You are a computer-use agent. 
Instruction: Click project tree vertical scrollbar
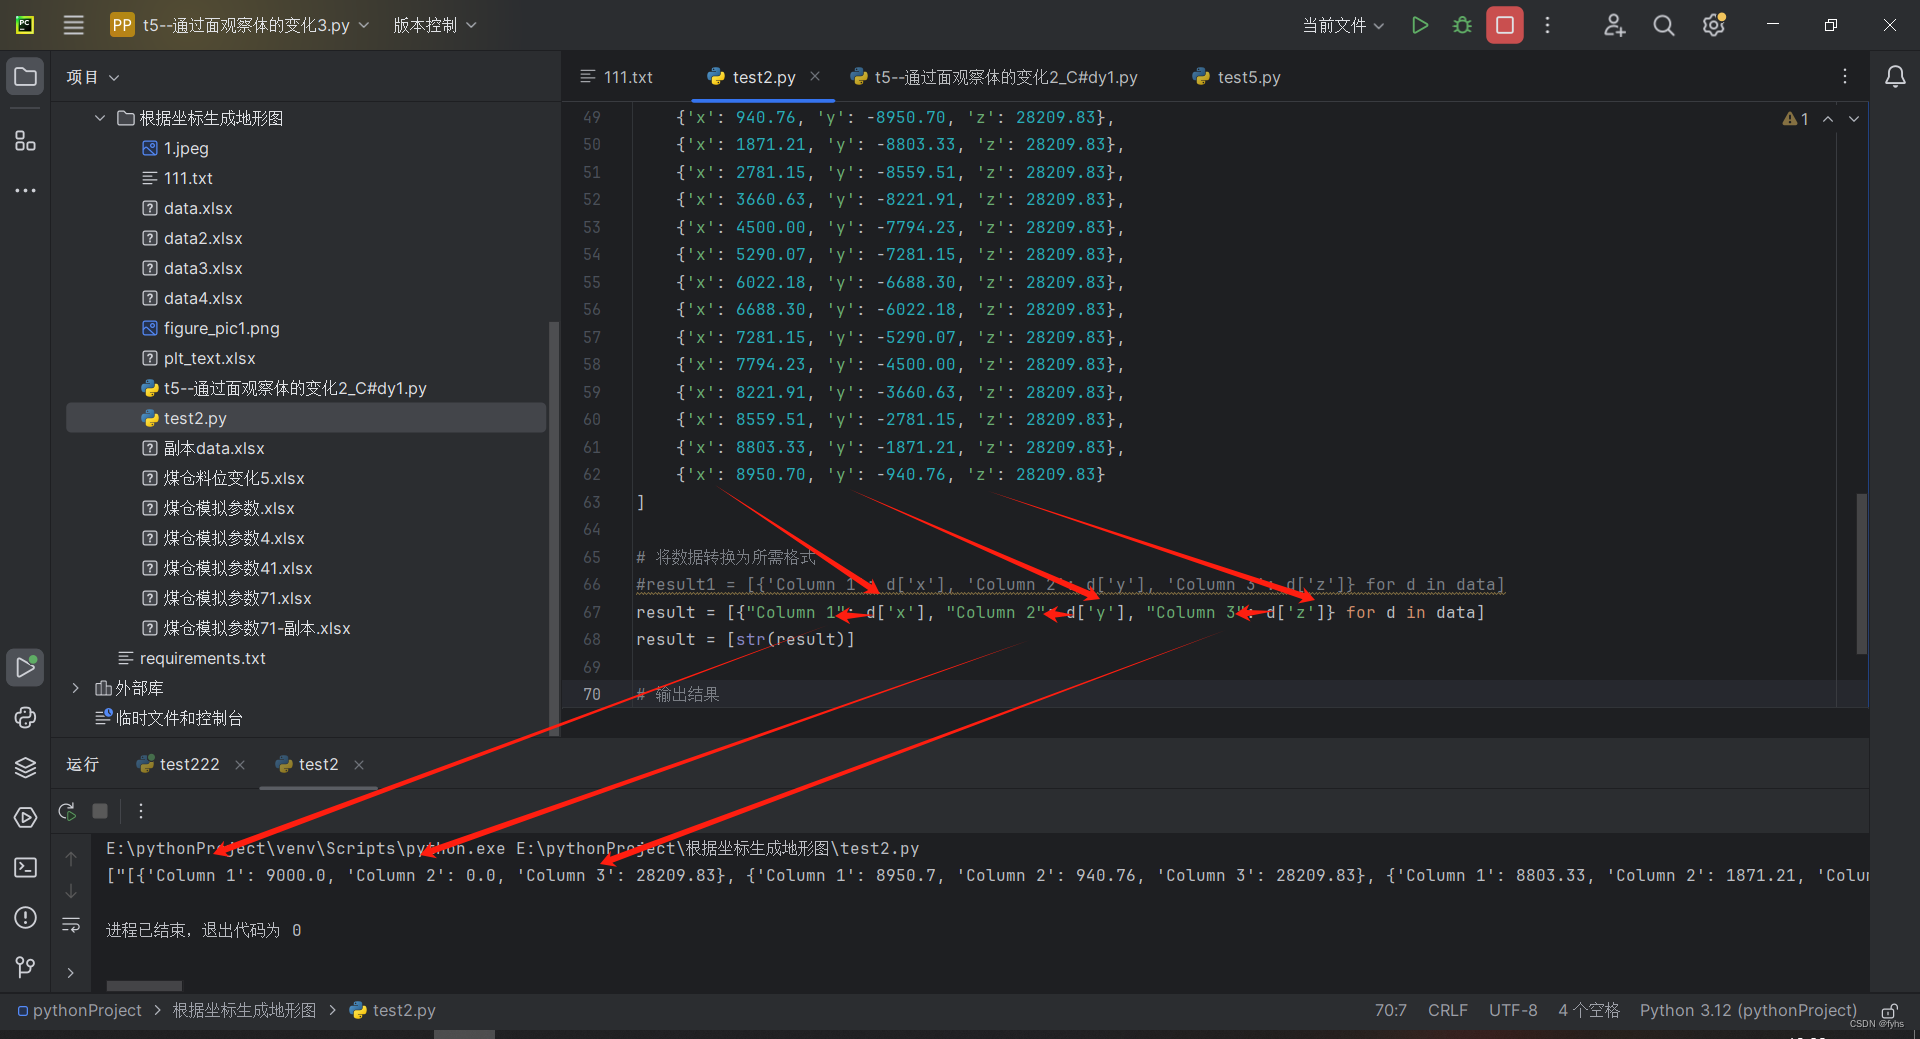pyautogui.click(x=554, y=527)
